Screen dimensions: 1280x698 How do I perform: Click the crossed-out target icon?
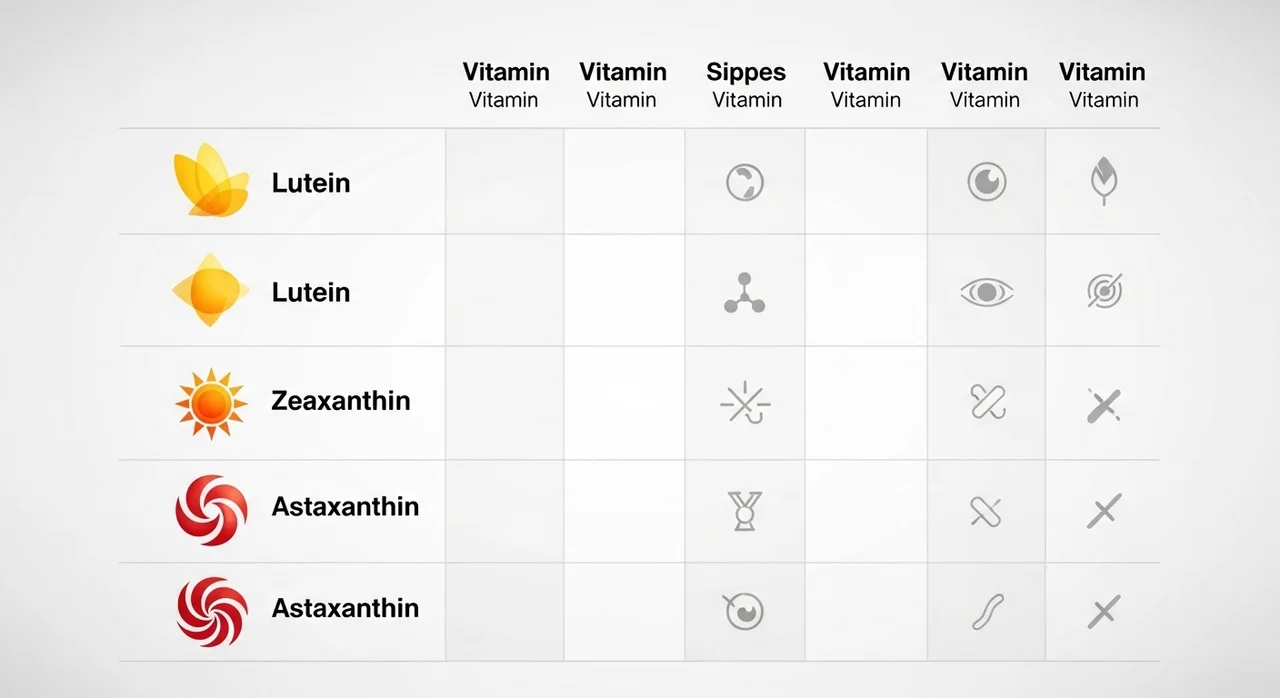(1104, 291)
